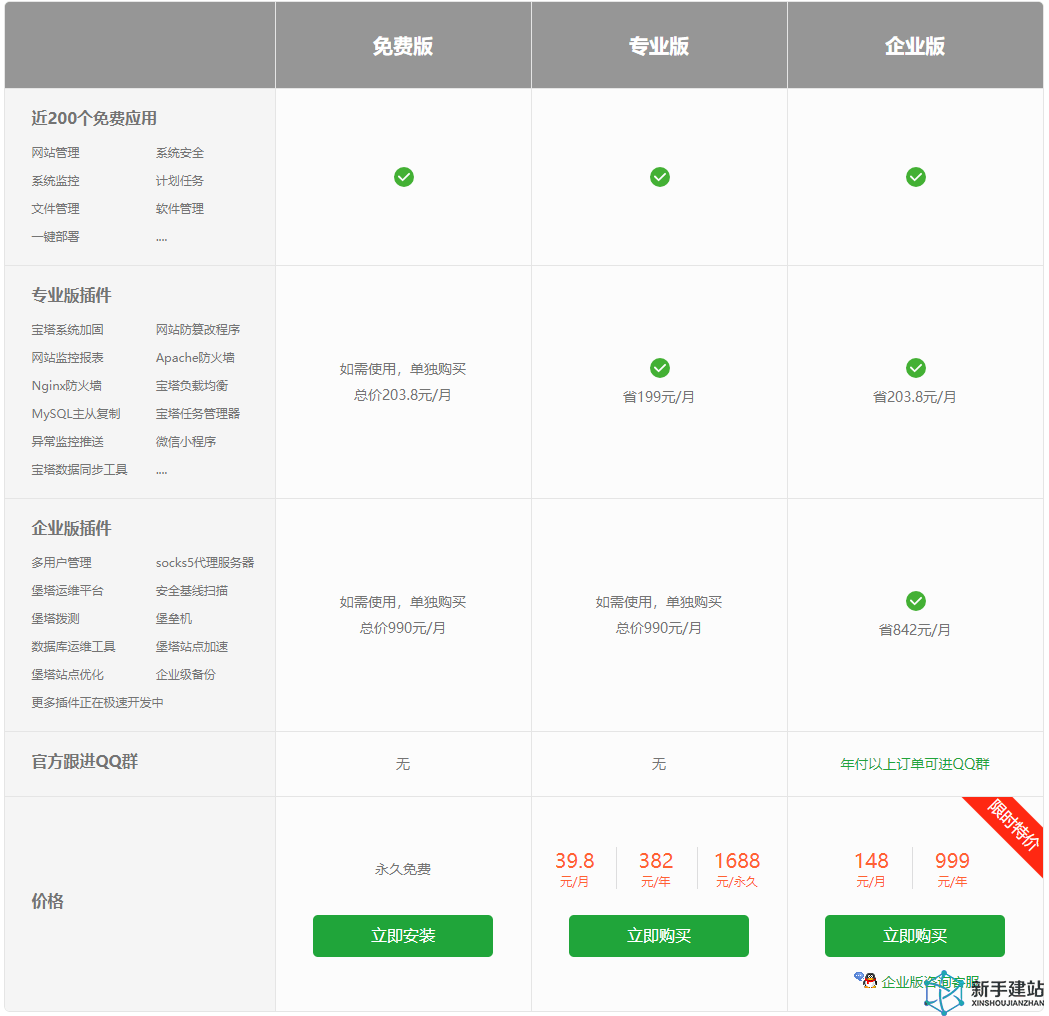This screenshot has height=1016, width=1049.
Task: Open the 企业版咨询客服 link
Action: (x=930, y=982)
